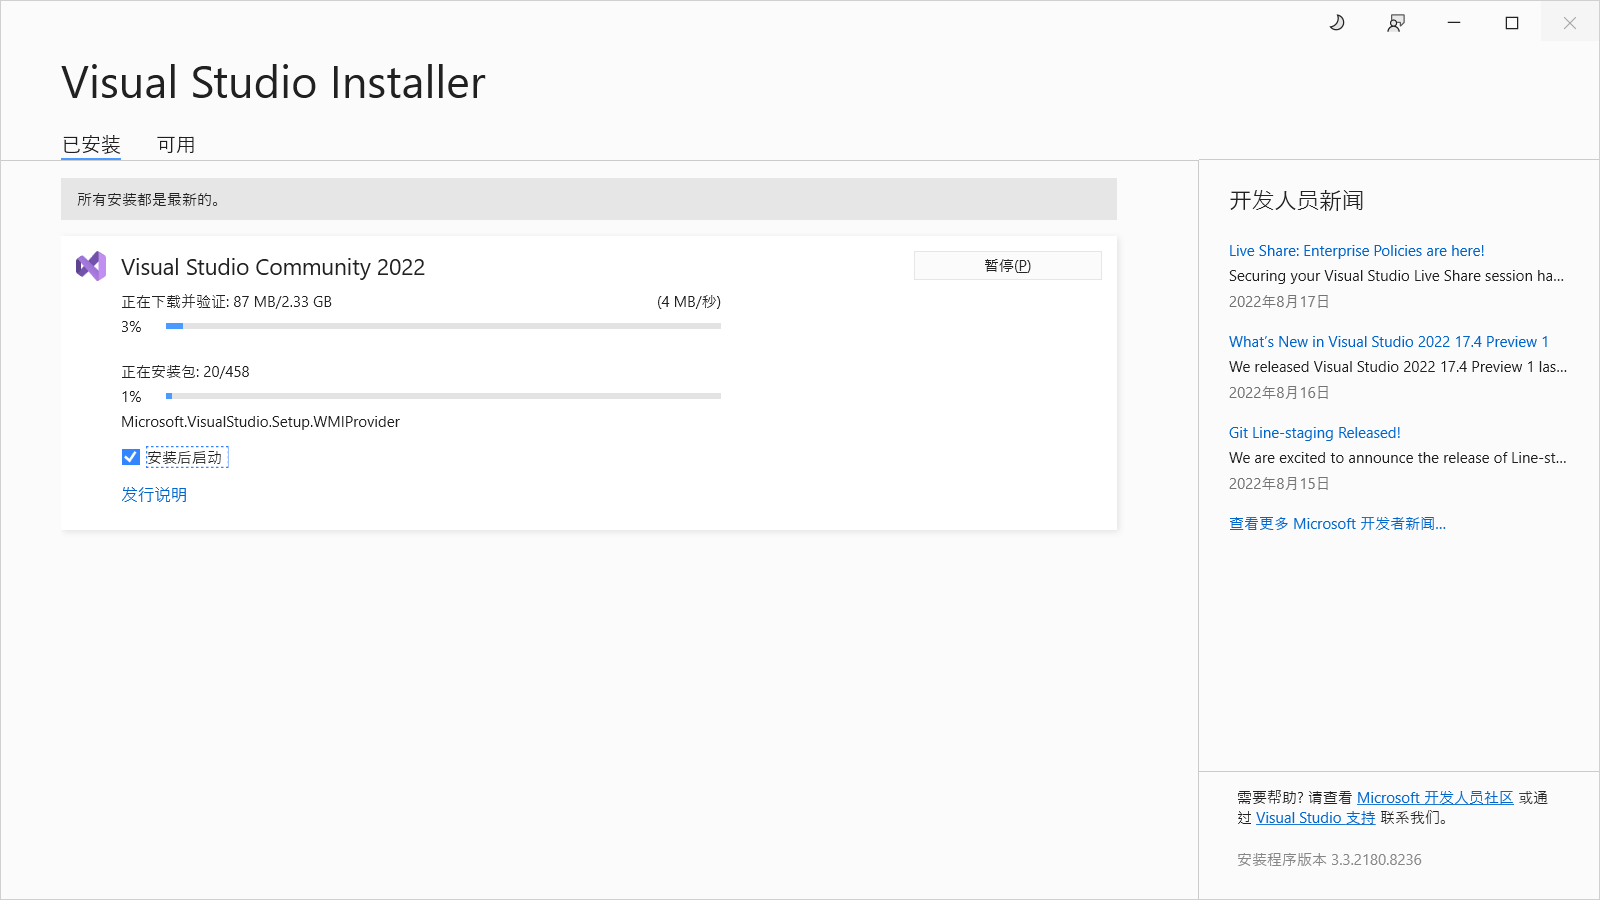Viewport: 1600px width, 900px height.
Task: Click the 2022年8月17日 news date
Action: coord(1279,302)
